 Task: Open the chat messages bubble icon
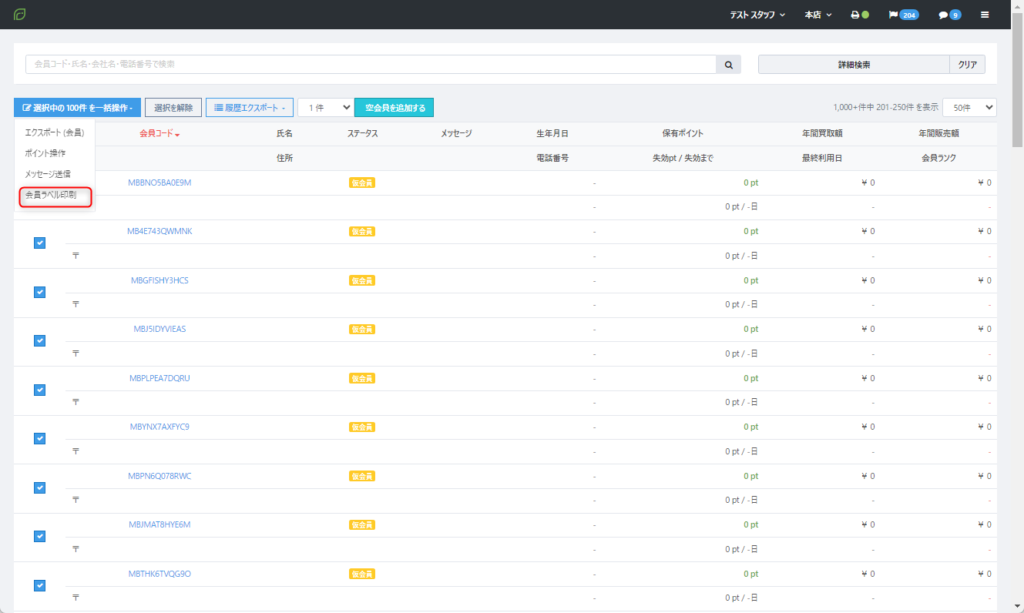coord(949,15)
